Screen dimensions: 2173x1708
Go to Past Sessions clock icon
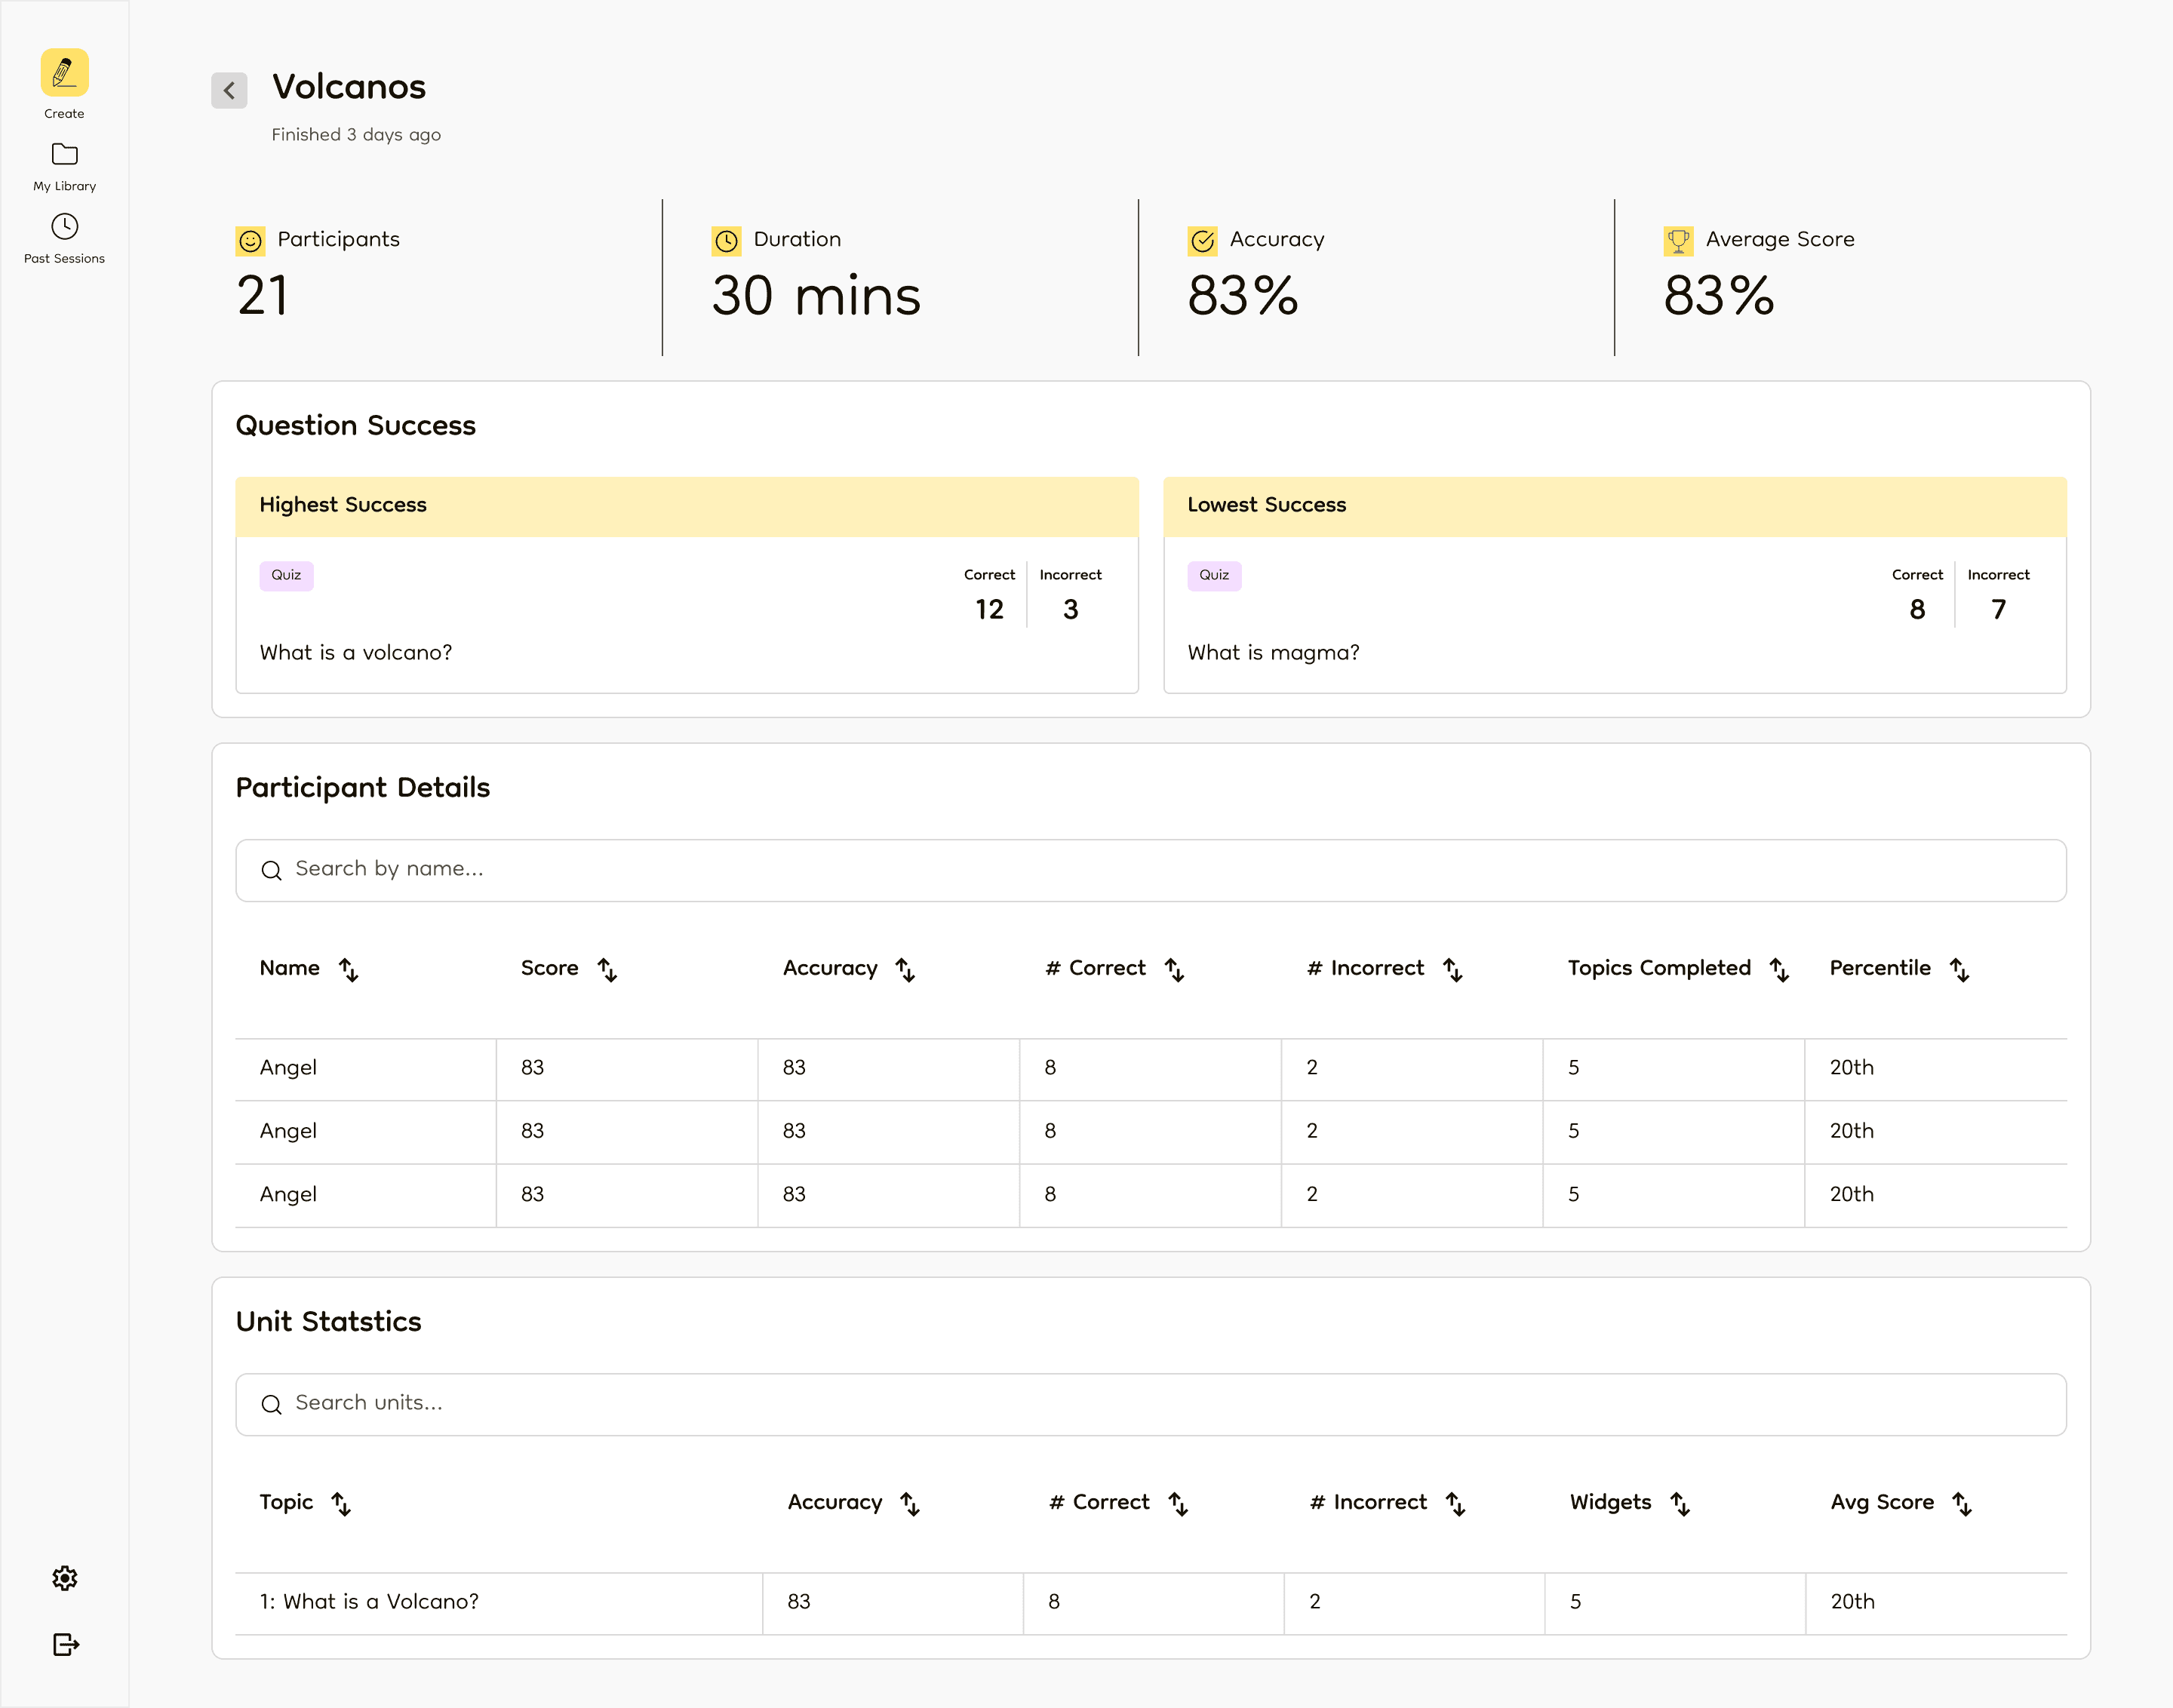tap(65, 227)
